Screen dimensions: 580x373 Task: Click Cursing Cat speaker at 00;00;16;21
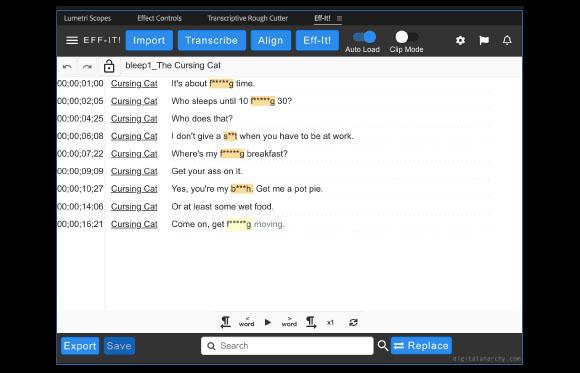click(134, 224)
